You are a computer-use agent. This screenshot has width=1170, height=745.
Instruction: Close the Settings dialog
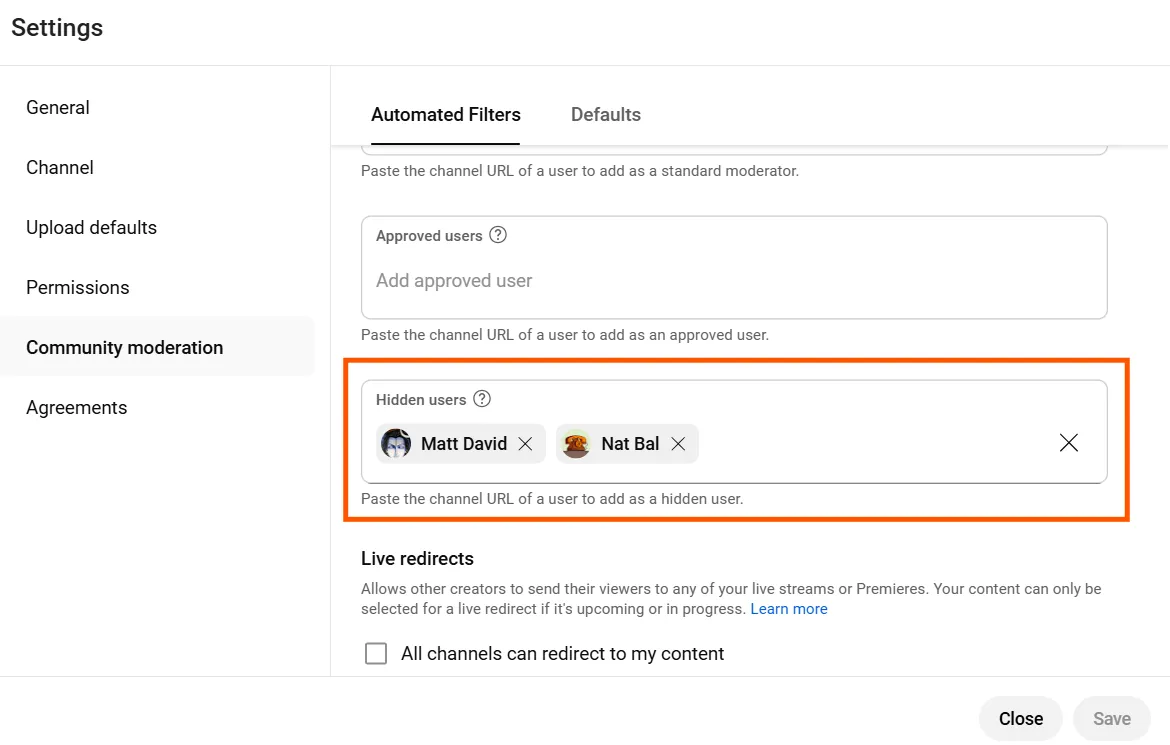pos(1020,718)
